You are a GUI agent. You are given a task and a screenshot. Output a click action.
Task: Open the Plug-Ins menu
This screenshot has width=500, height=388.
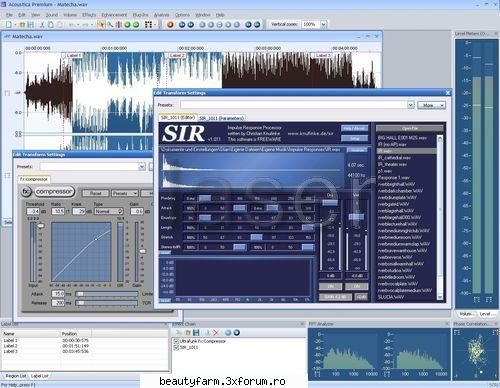pyautogui.click(x=140, y=15)
